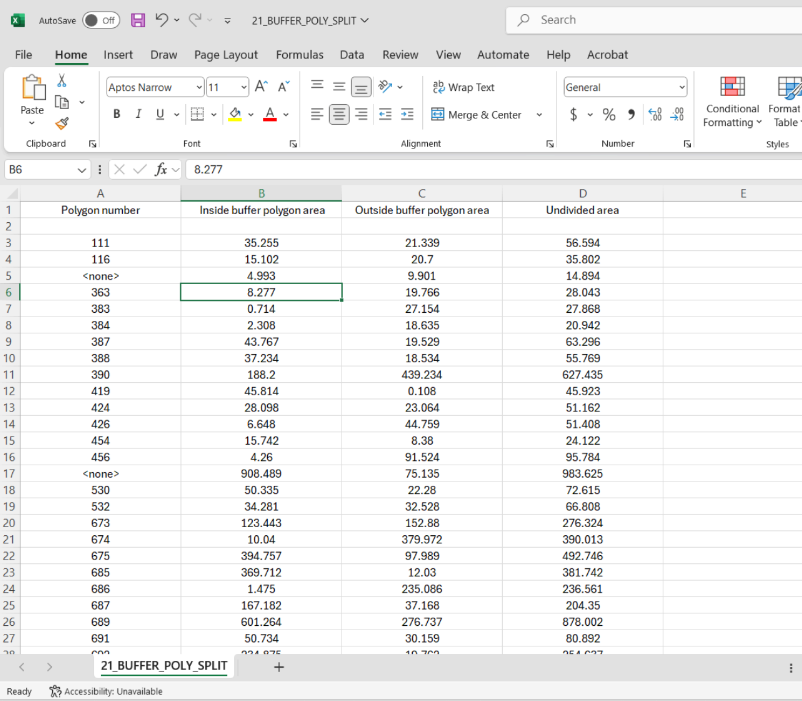Click the Wrap Text button
Viewport: 802px width, 701px height.
[x=463, y=87]
